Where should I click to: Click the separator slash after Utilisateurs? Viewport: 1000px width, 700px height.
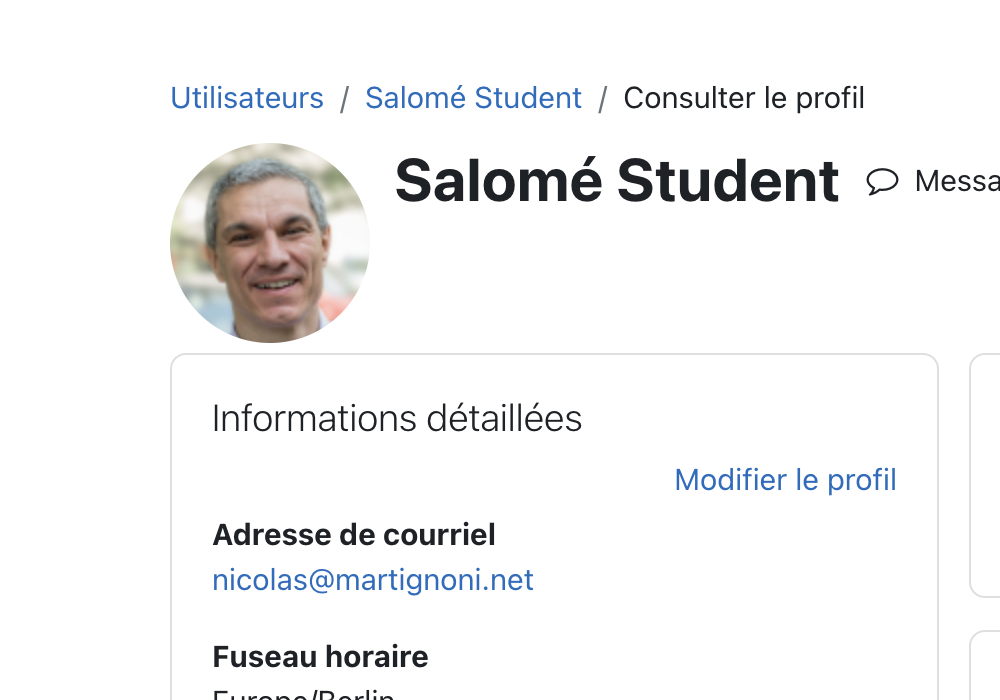[x=344, y=99]
